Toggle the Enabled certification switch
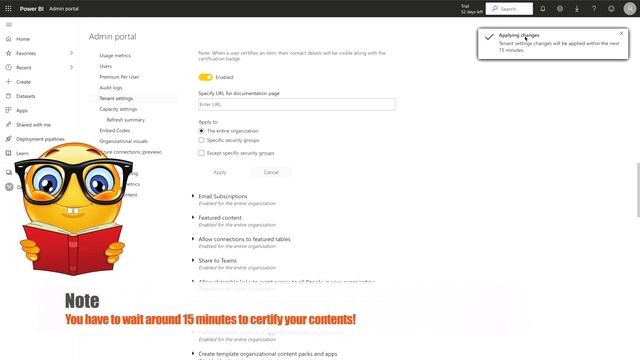This screenshot has width=640, height=360. (206, 77)
